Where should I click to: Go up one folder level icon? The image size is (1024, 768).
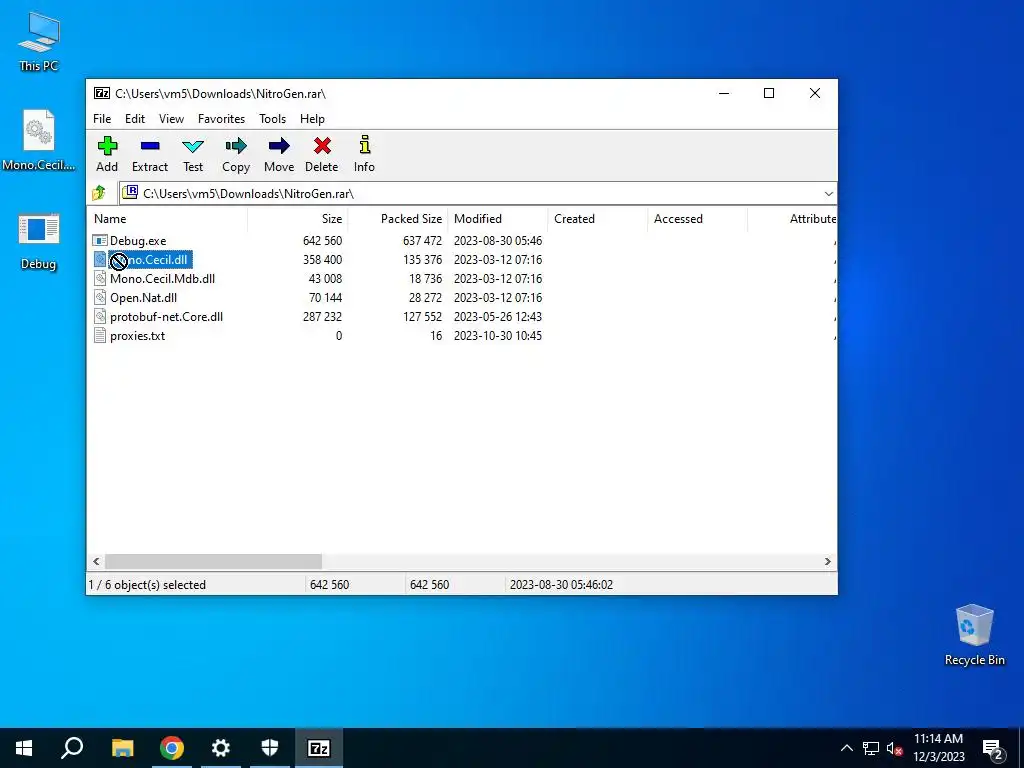point(99,193)
